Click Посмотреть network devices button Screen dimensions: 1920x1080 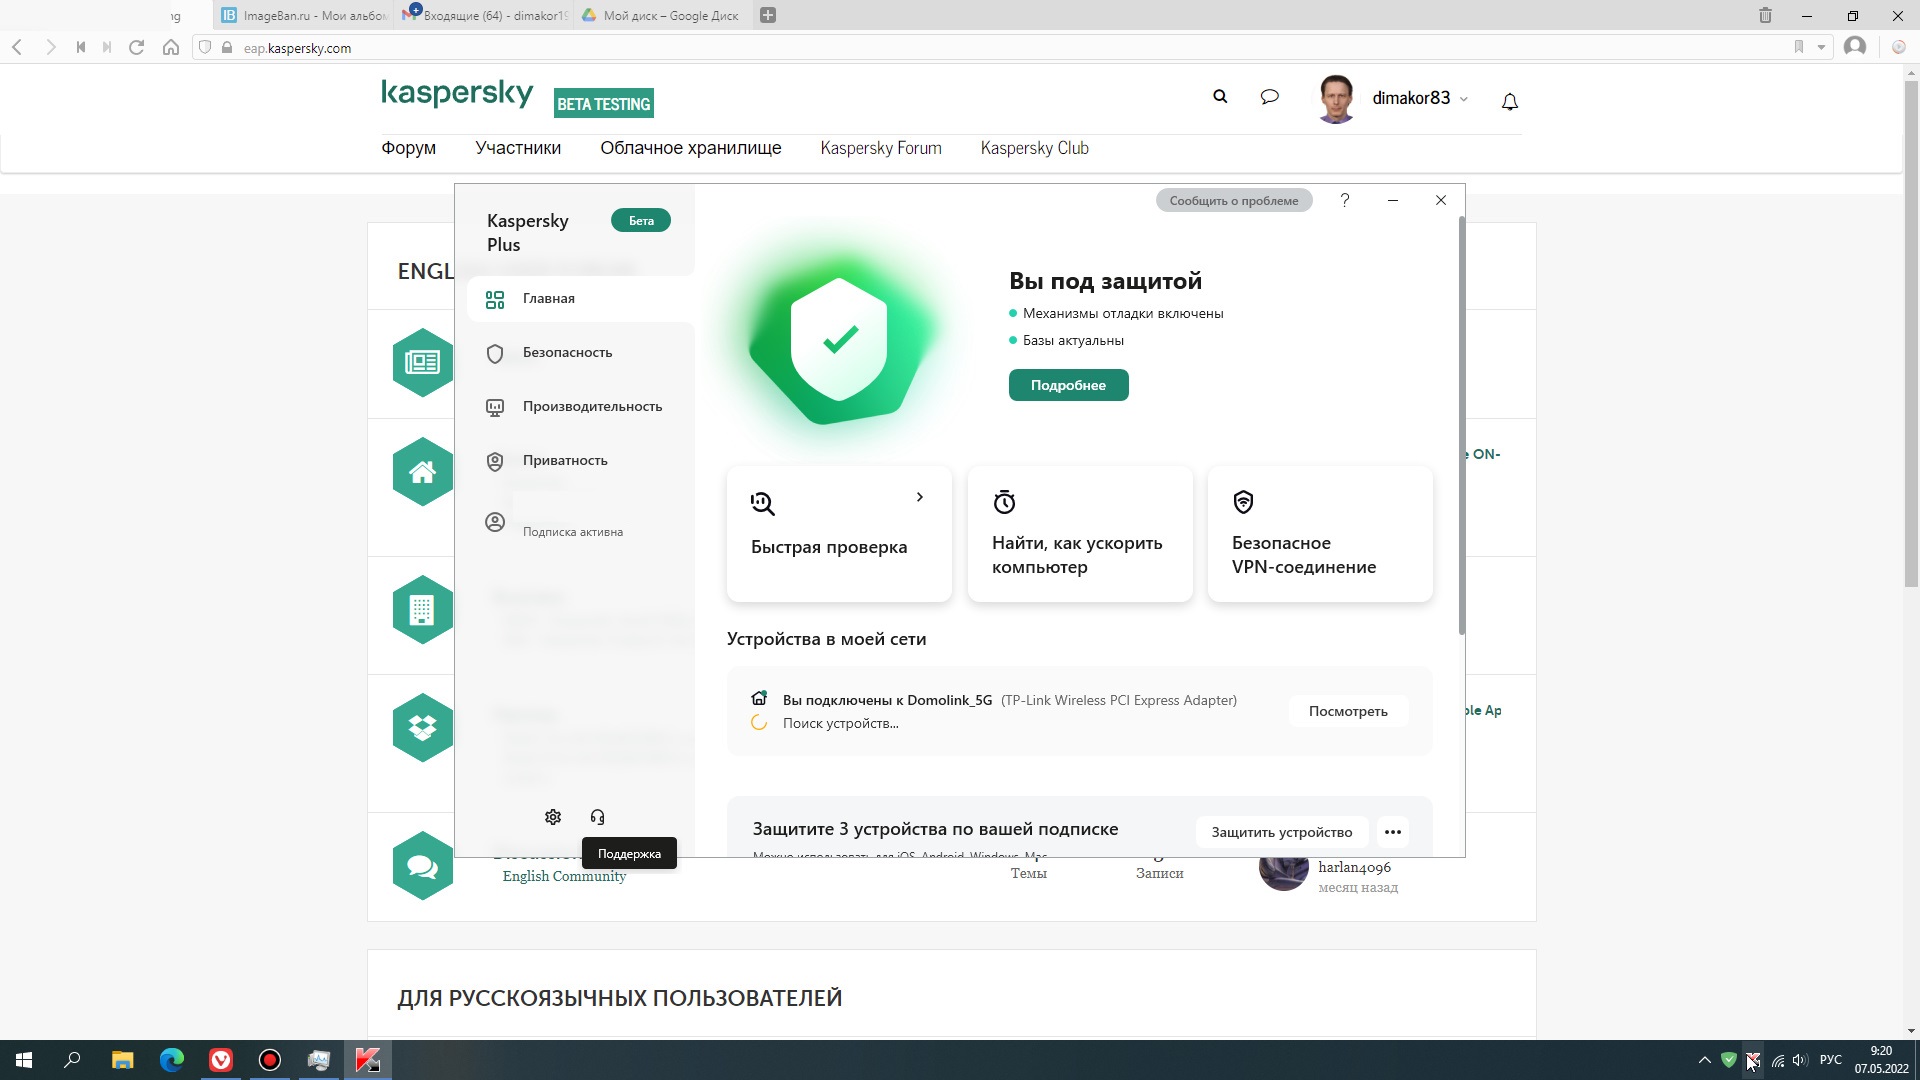[1348, 711]
